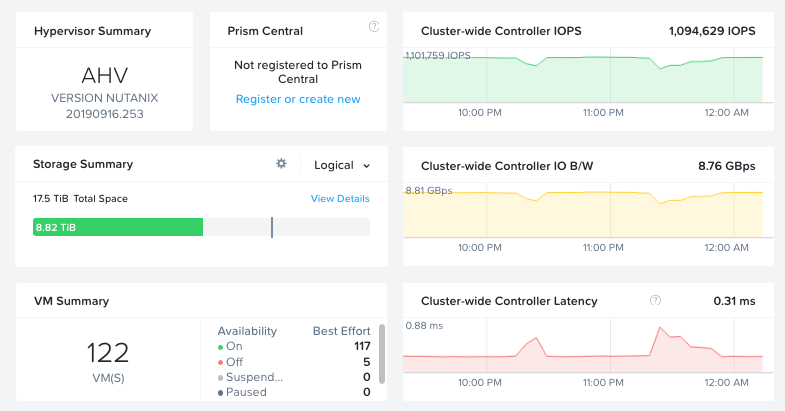This screenshot has height=411, width=785.
Task: Click Prism Central help question mark icon
Action: click(x=374, y=26)
